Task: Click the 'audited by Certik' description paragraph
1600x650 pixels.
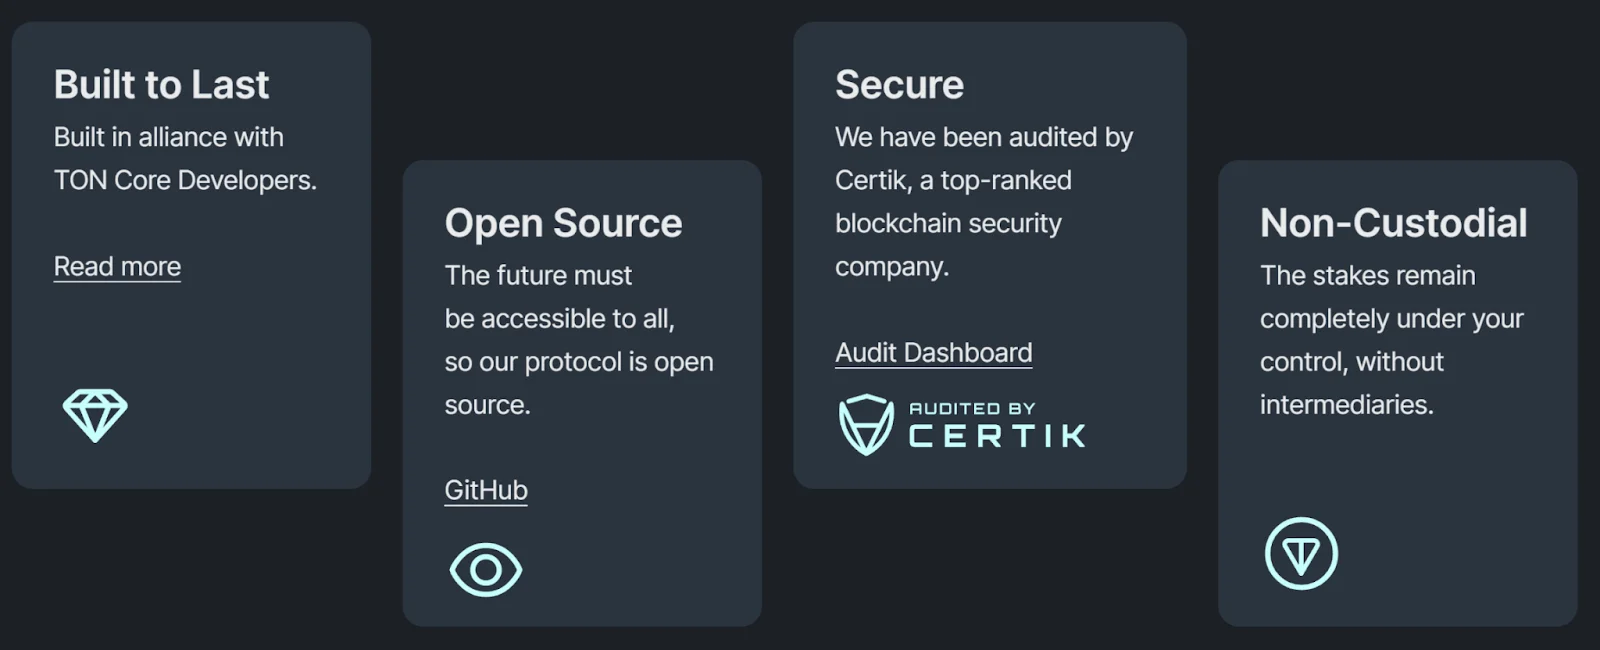Action: (985, 202)
